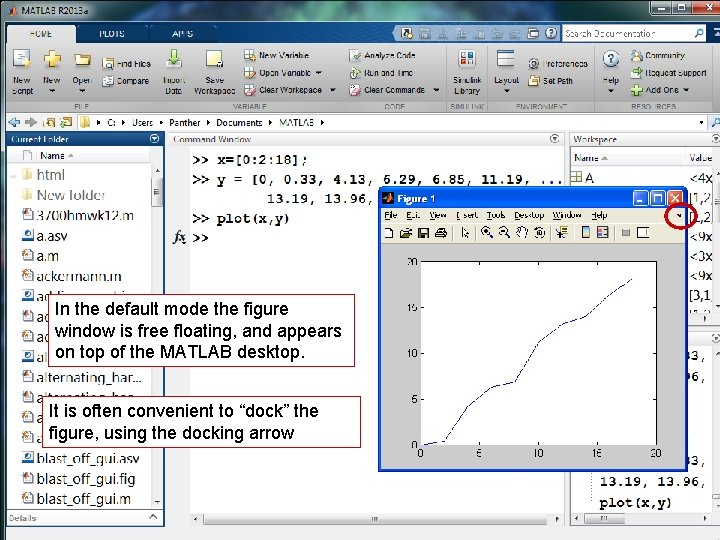Click Open File icon in Figure 1
The height and width of the screenshot is (540, 720).
pyautogui.click(x=405, y=233)
